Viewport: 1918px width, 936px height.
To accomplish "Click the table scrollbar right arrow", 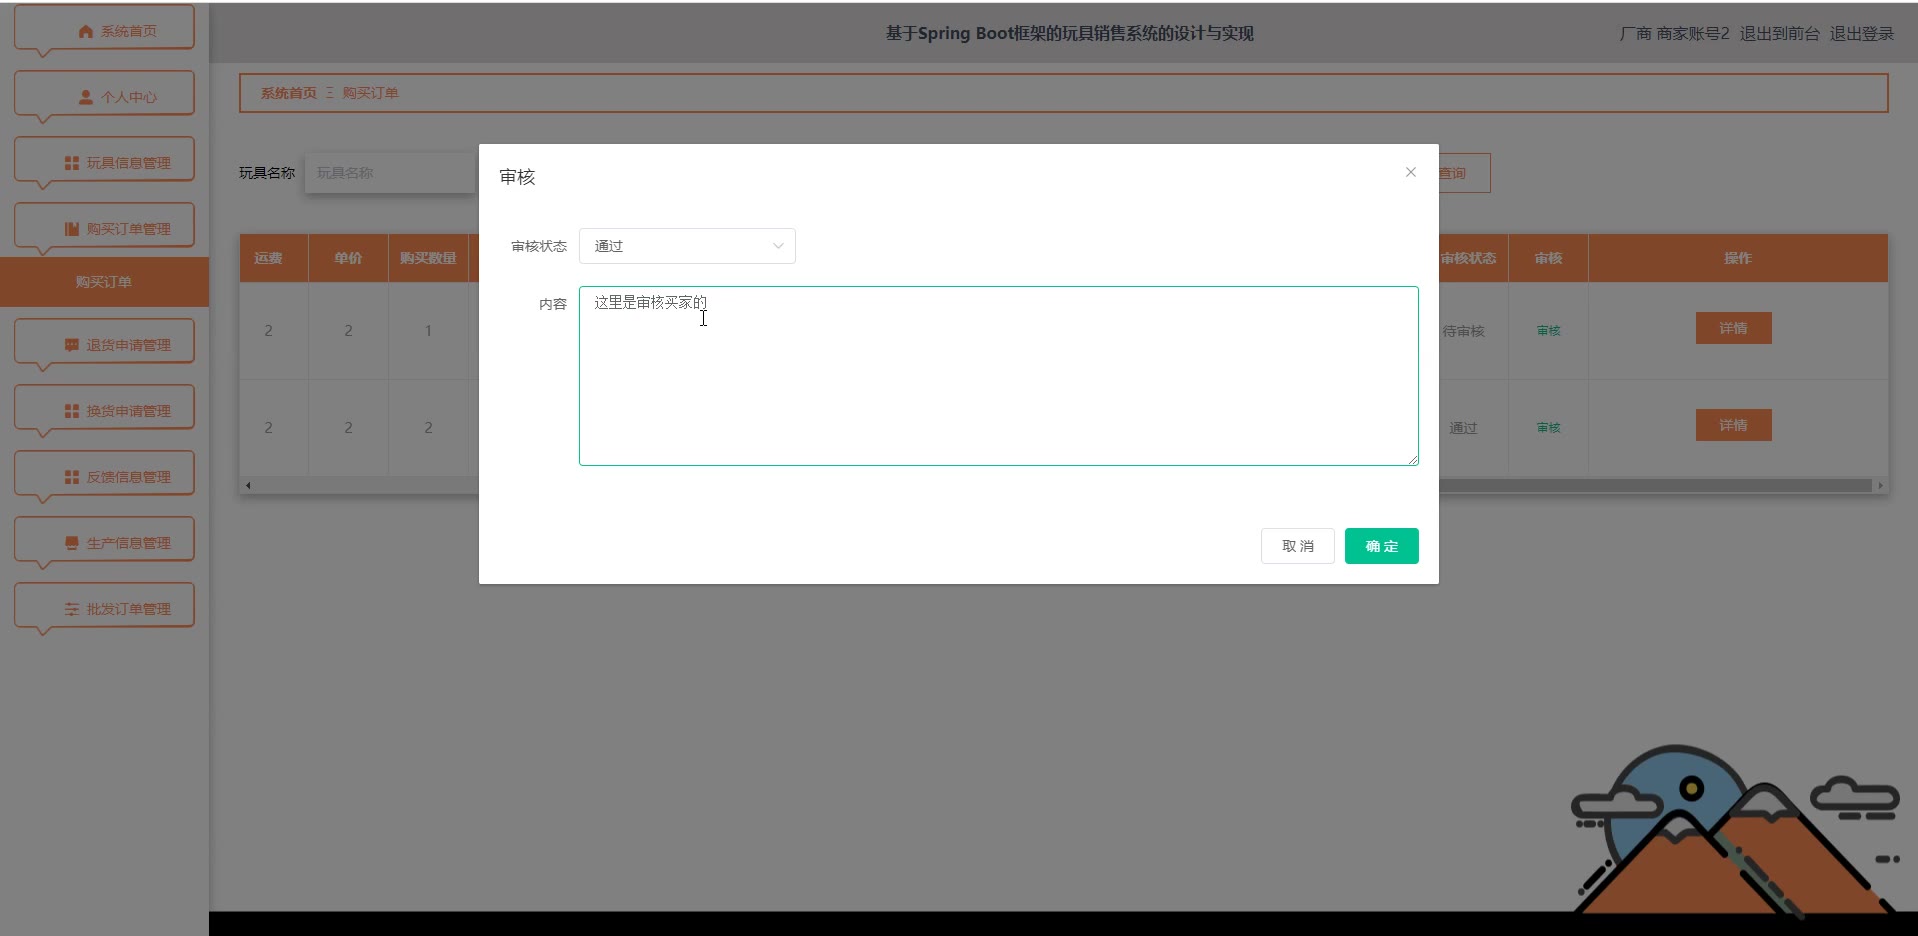I will click(1880, 485).
